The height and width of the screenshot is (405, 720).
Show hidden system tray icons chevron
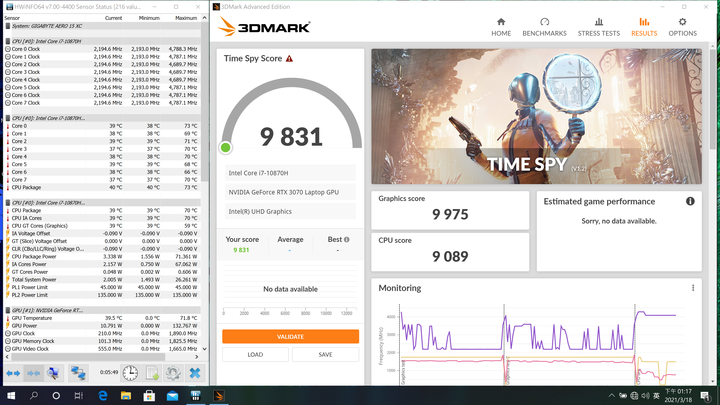point(612,396)
